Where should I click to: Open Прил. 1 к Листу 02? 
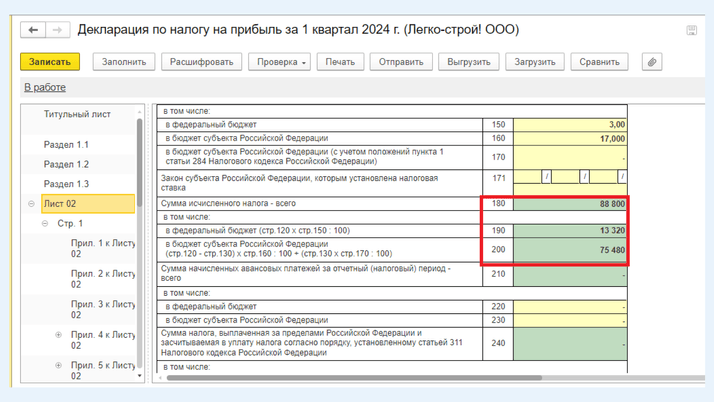pos(103,249)
